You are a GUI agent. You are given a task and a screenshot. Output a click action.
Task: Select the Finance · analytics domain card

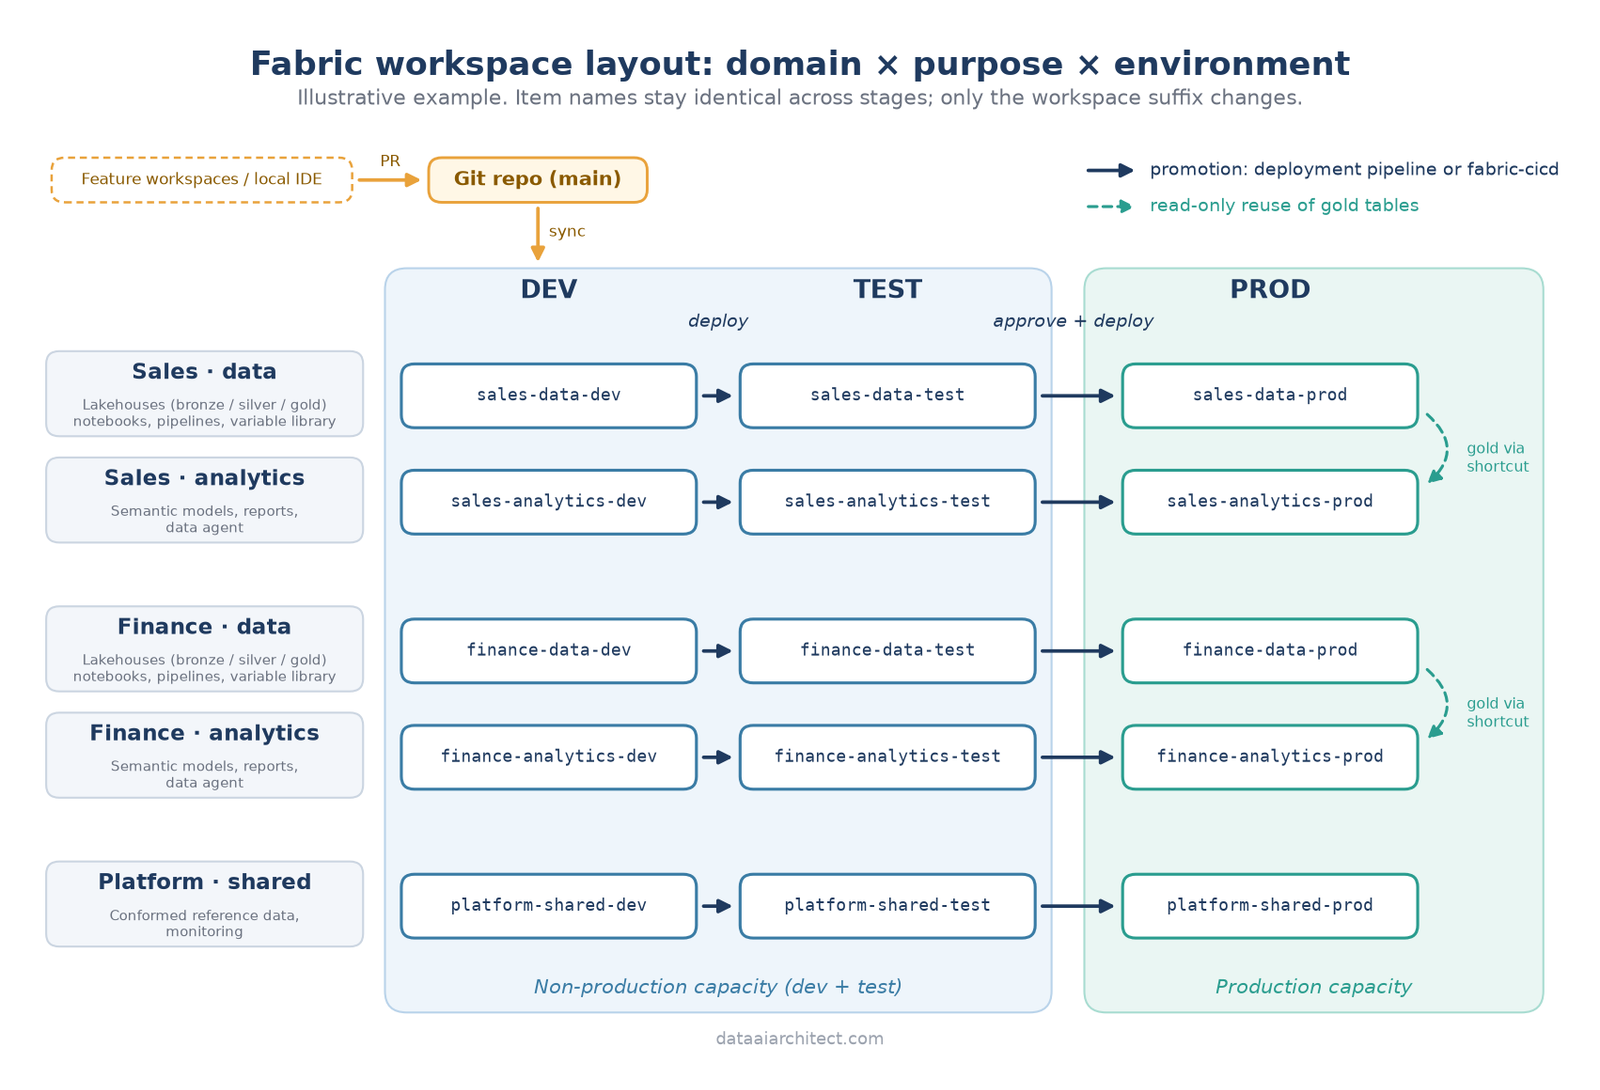click(x=204, y=755)
